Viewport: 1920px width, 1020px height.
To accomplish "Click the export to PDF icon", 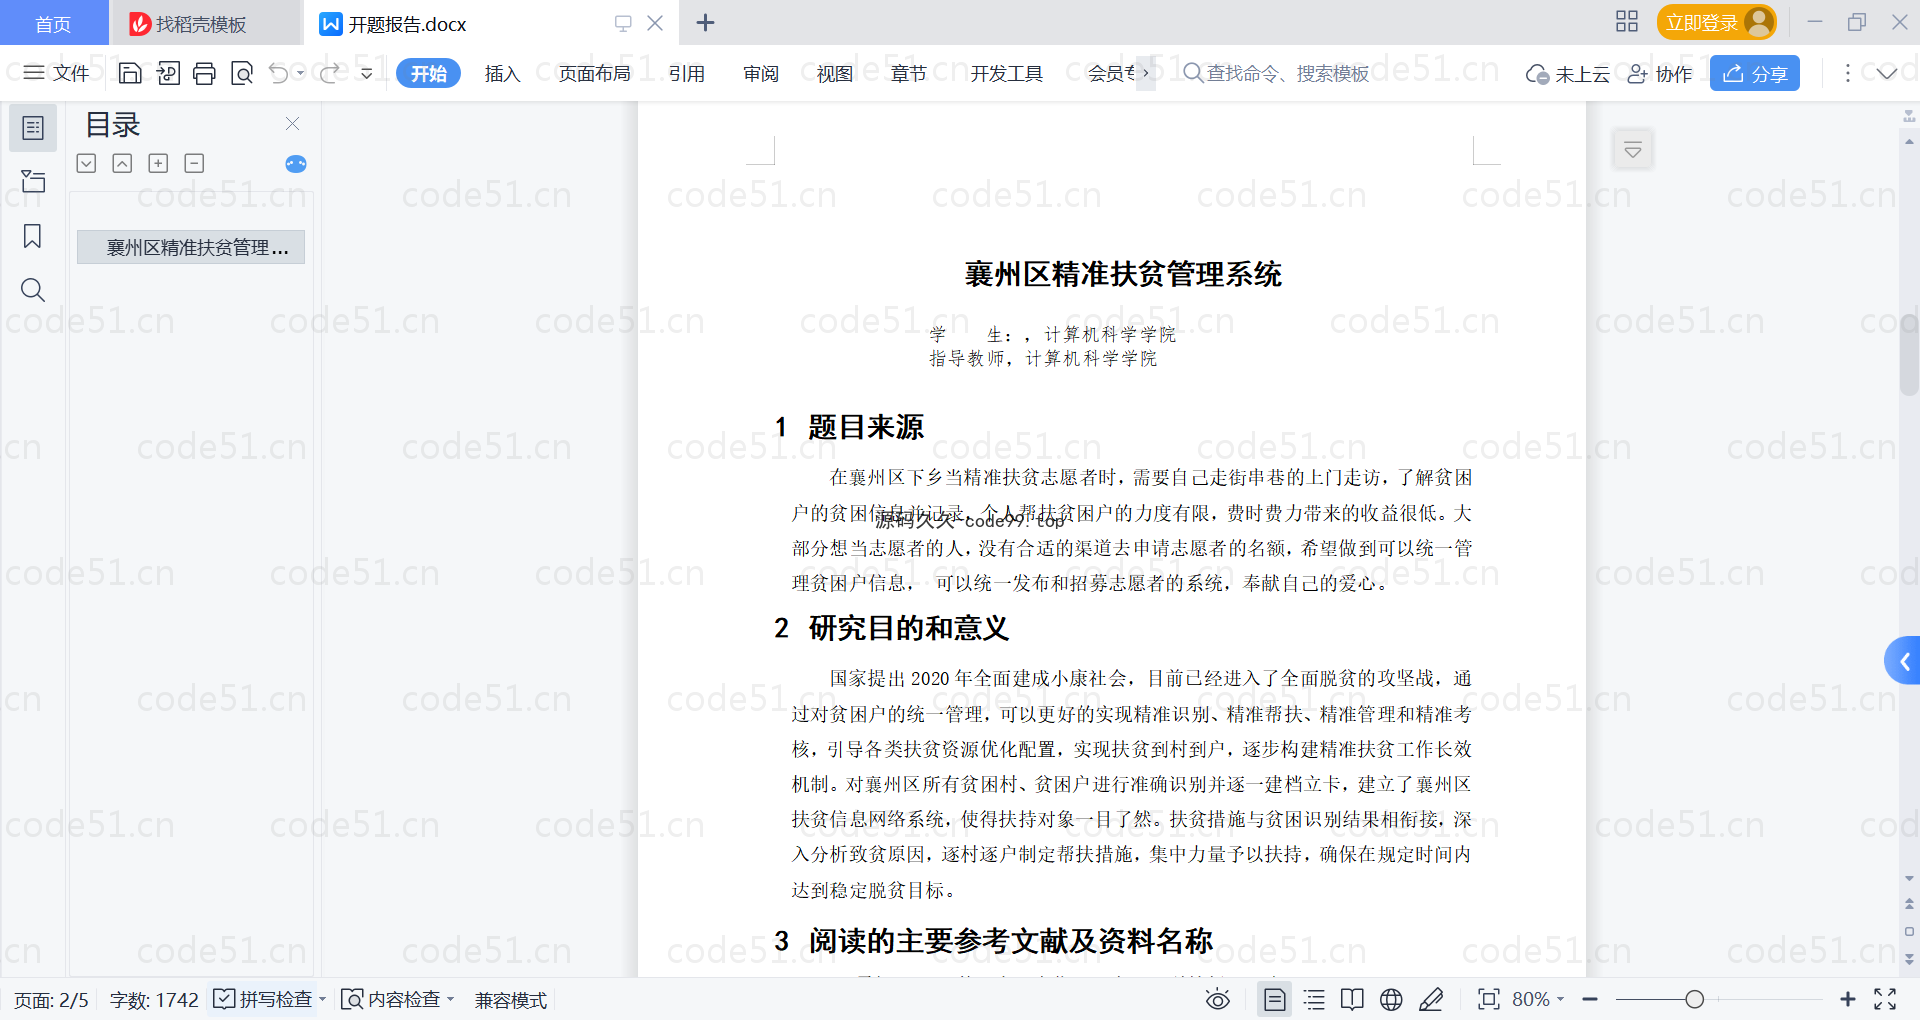I will coord(168,73).
